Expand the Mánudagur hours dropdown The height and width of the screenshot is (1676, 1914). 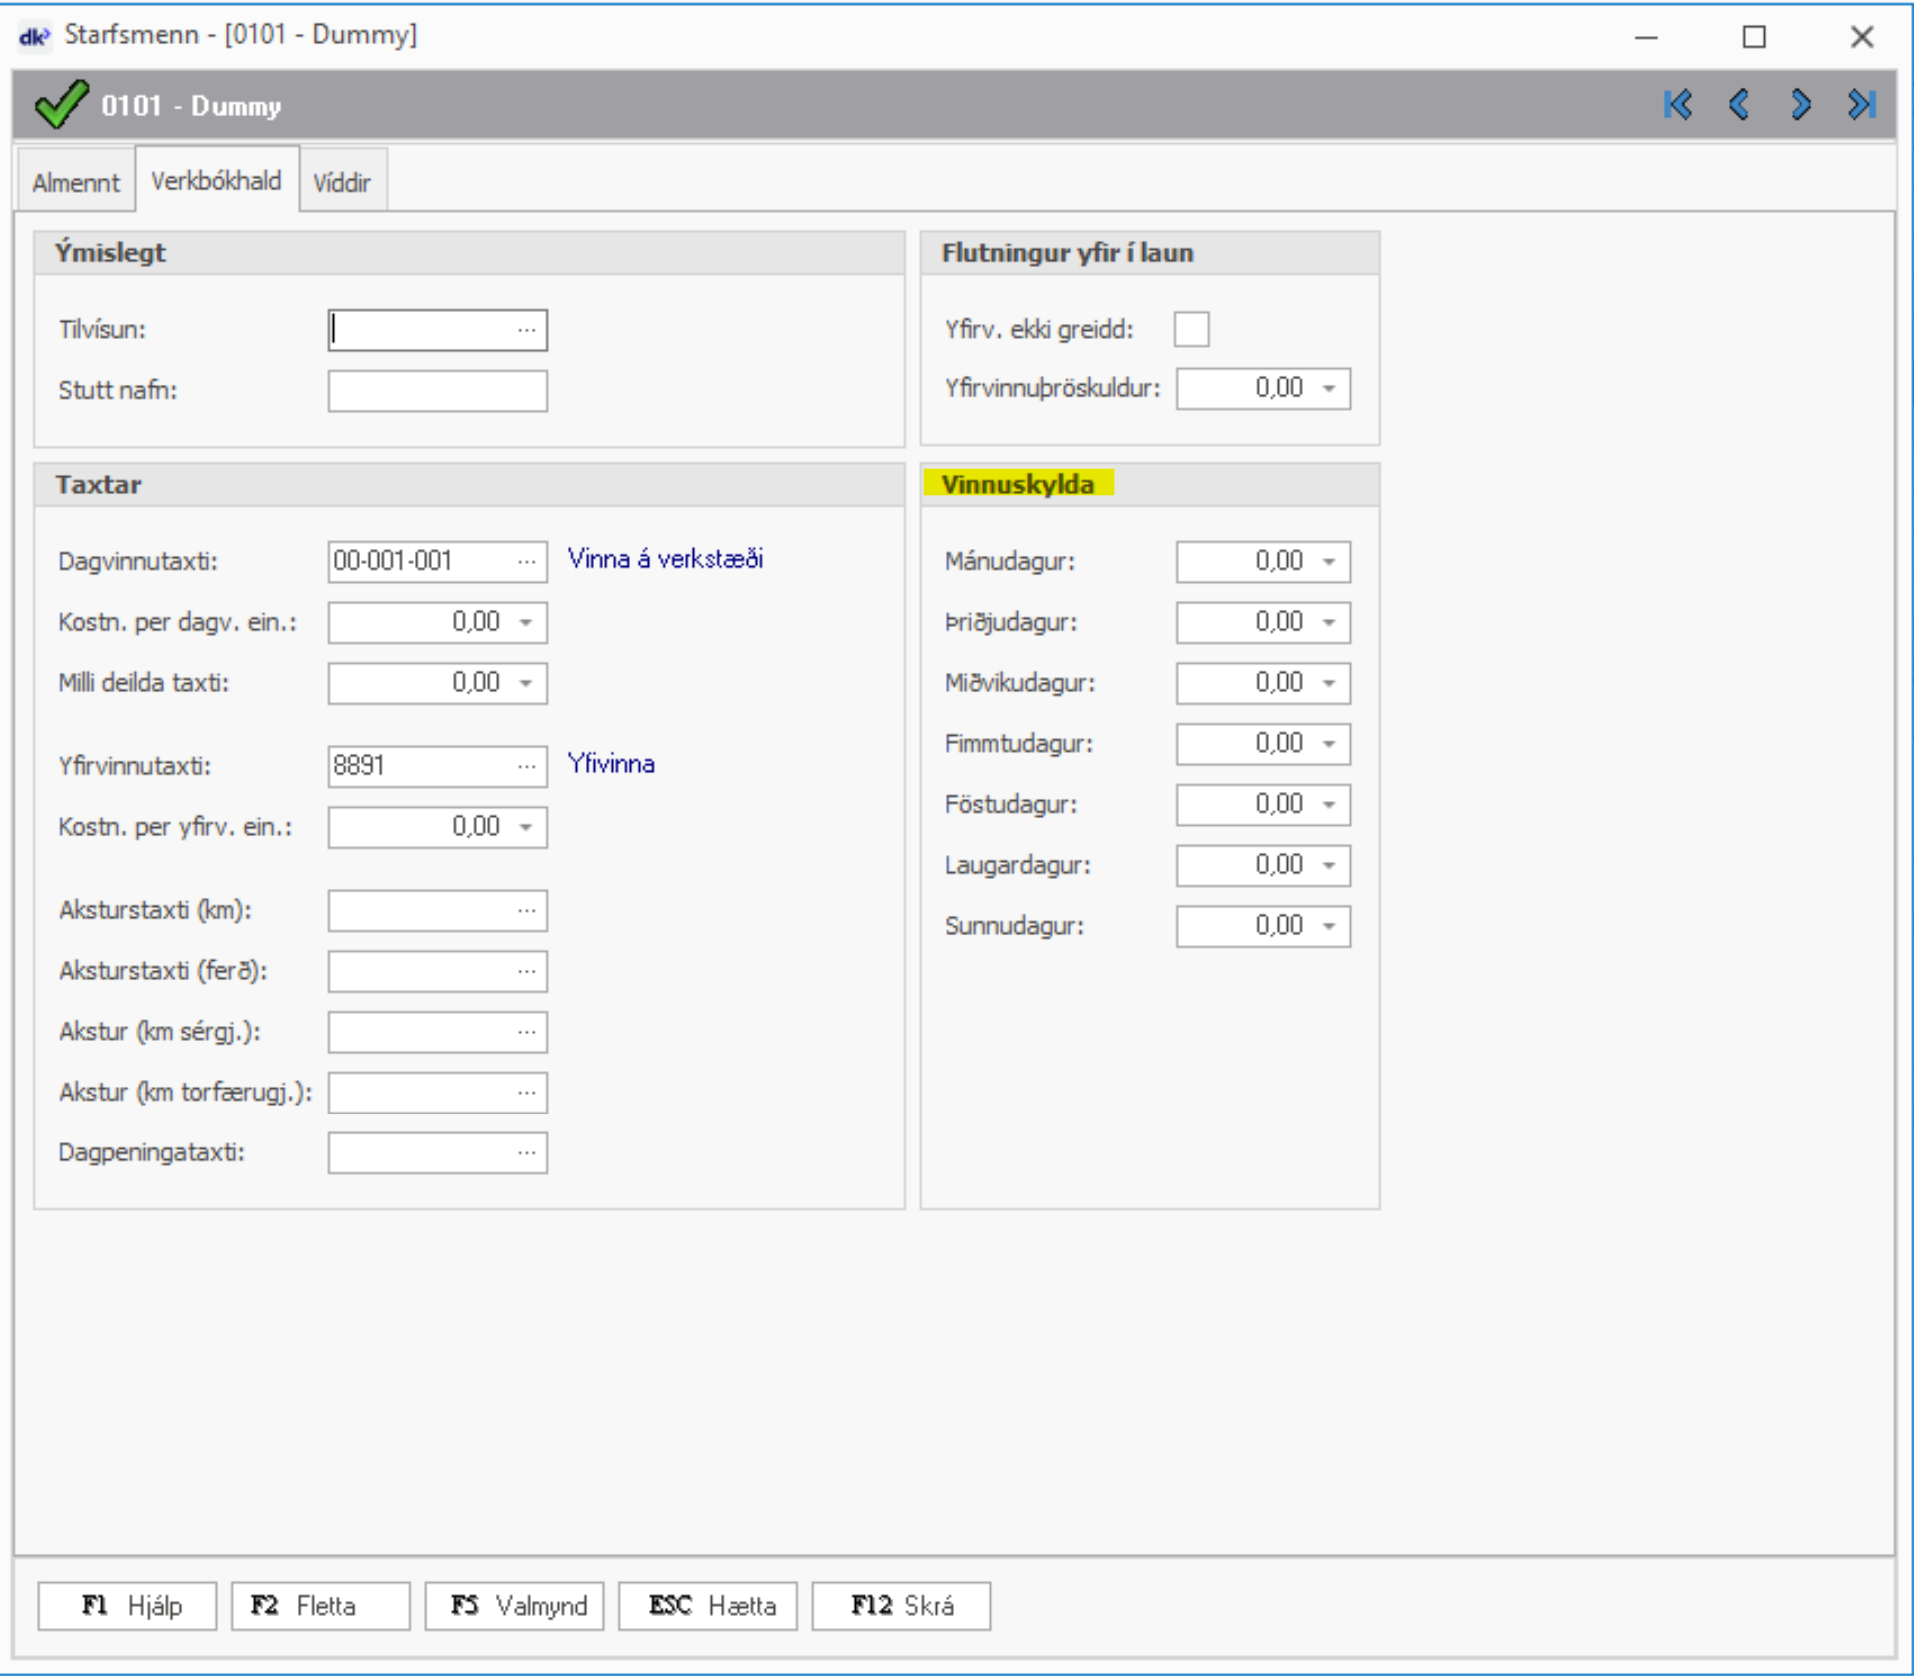coord(1329,562)
